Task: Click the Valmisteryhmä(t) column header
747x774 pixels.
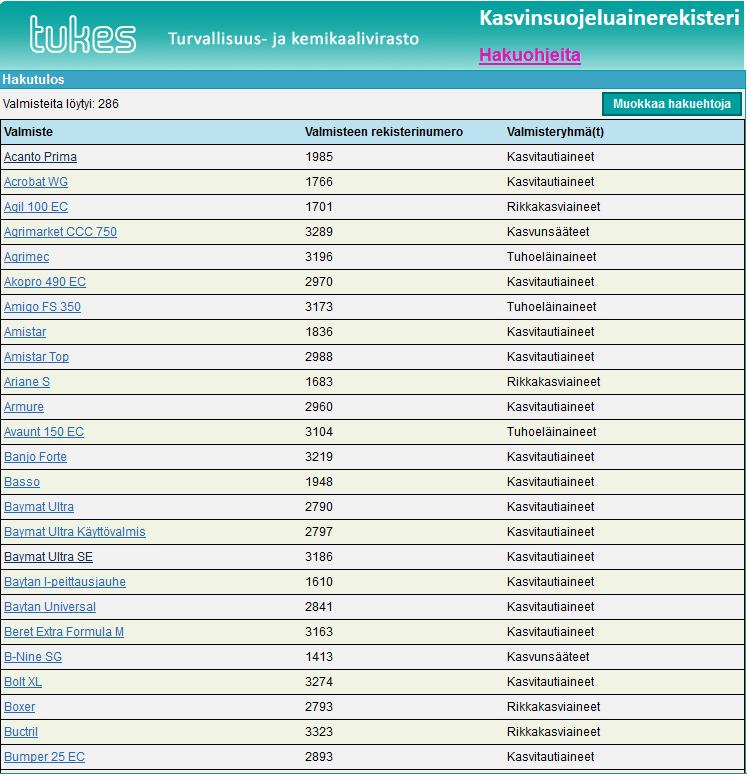Action: tap(555, 132)
